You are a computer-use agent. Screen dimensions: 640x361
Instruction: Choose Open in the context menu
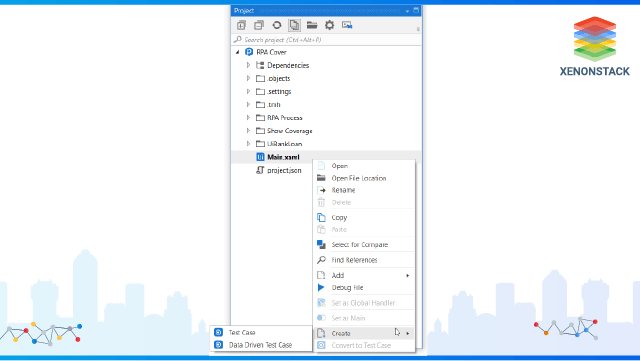click(340, 166)
